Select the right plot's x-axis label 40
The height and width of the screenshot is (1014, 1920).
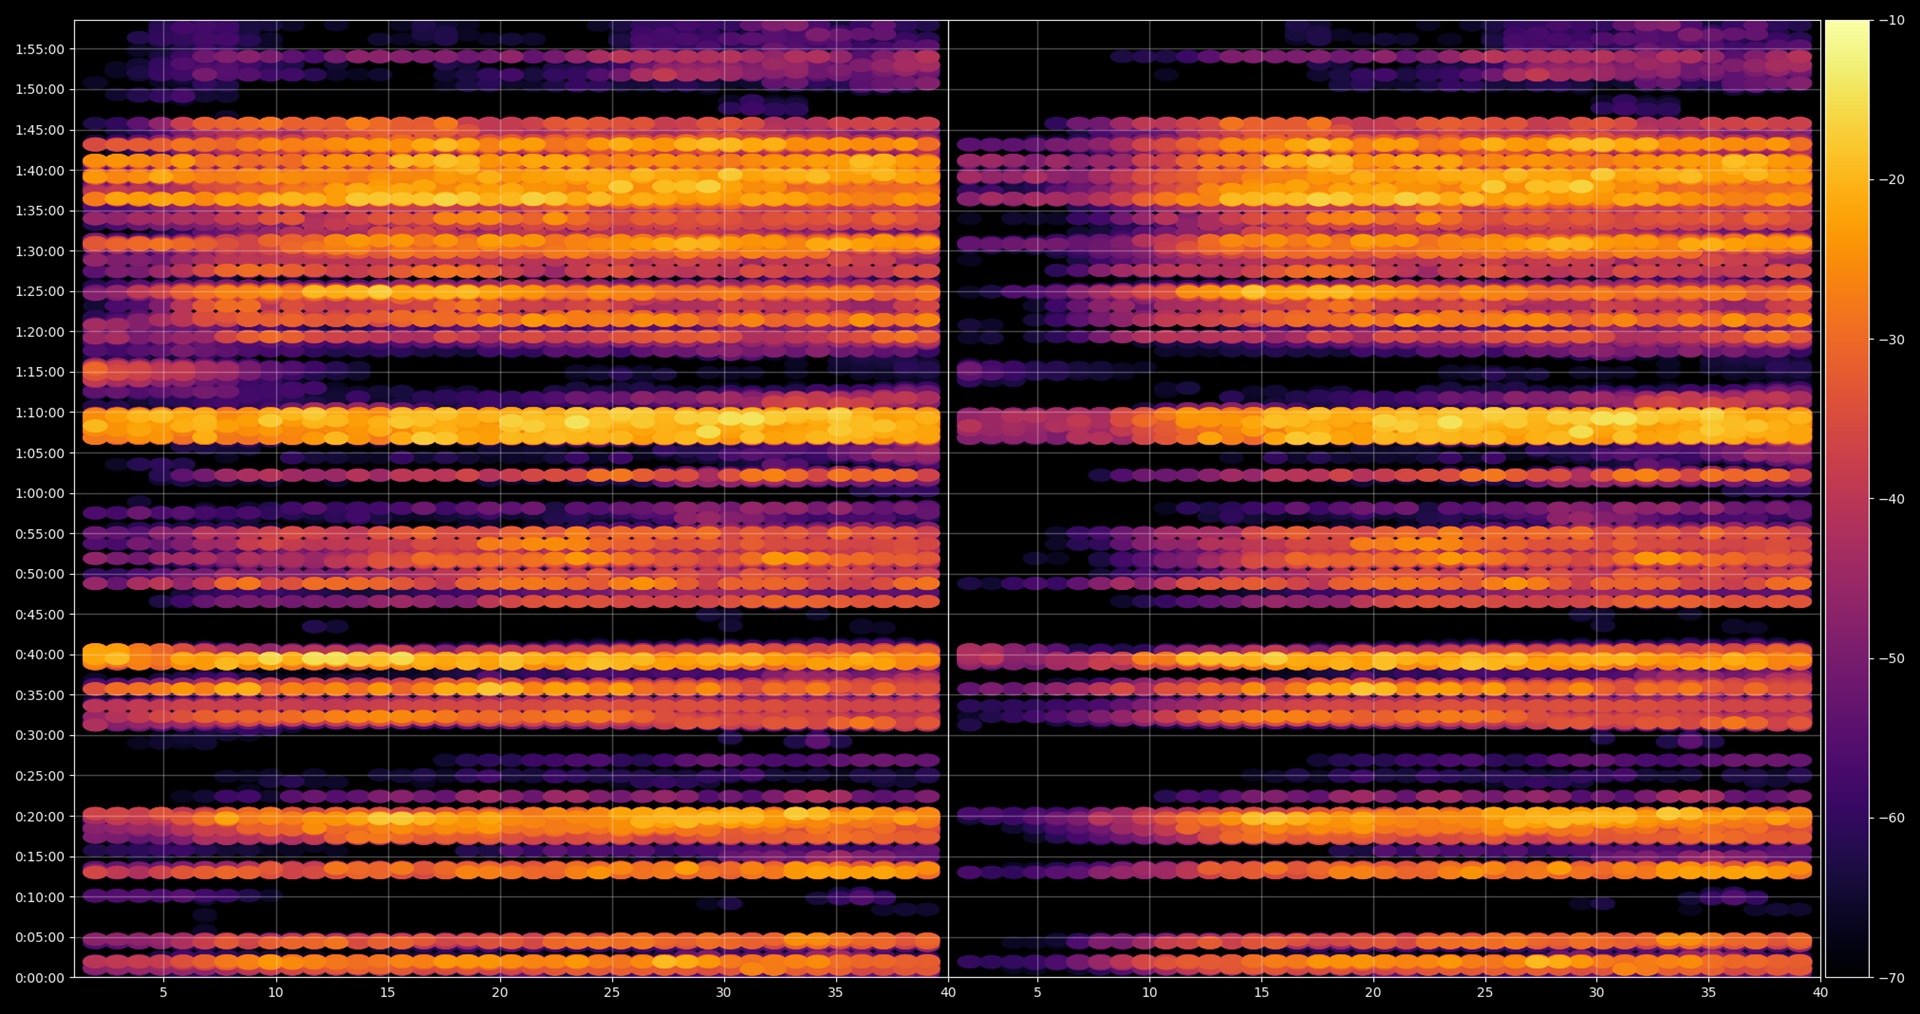pos(1820,992)
